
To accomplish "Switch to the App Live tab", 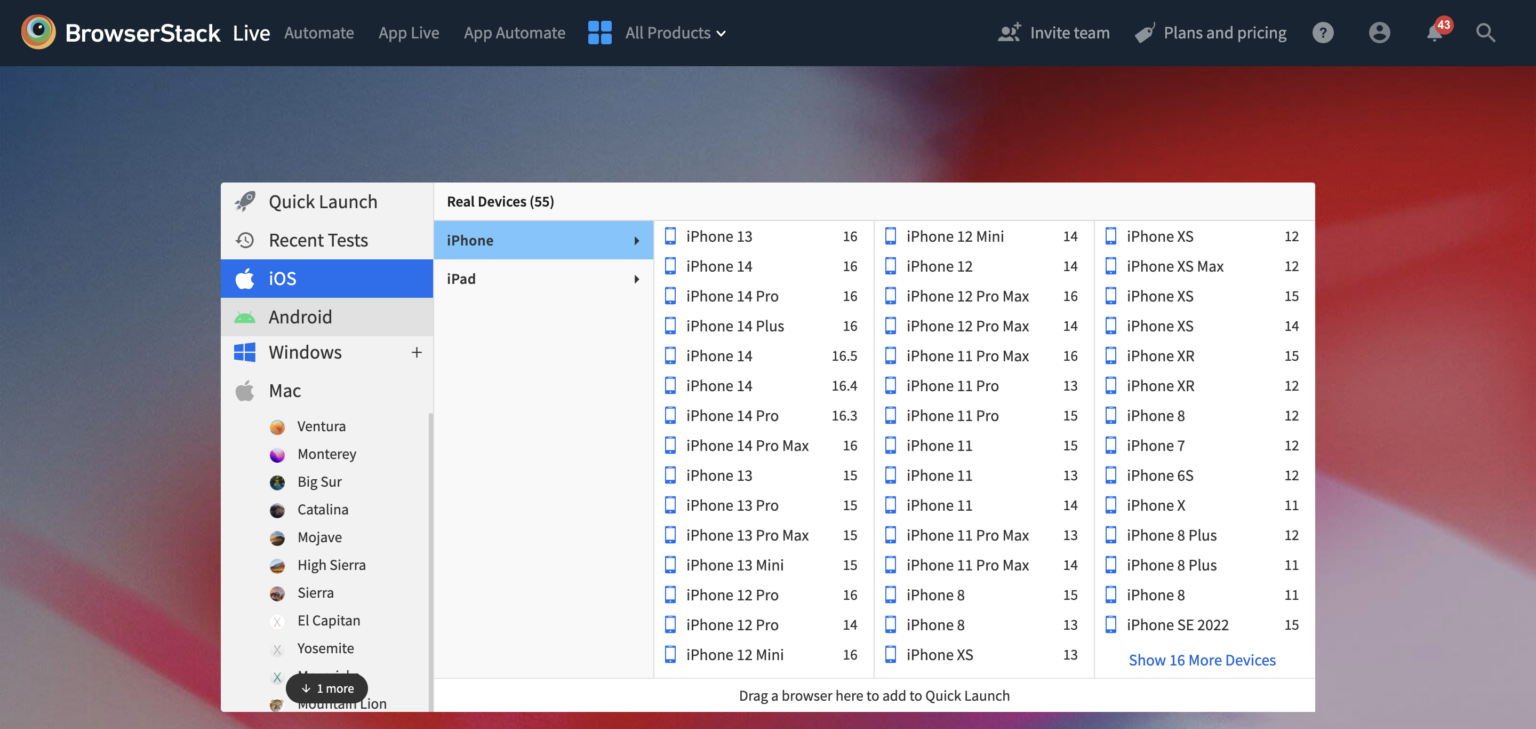I will [409, 32].
